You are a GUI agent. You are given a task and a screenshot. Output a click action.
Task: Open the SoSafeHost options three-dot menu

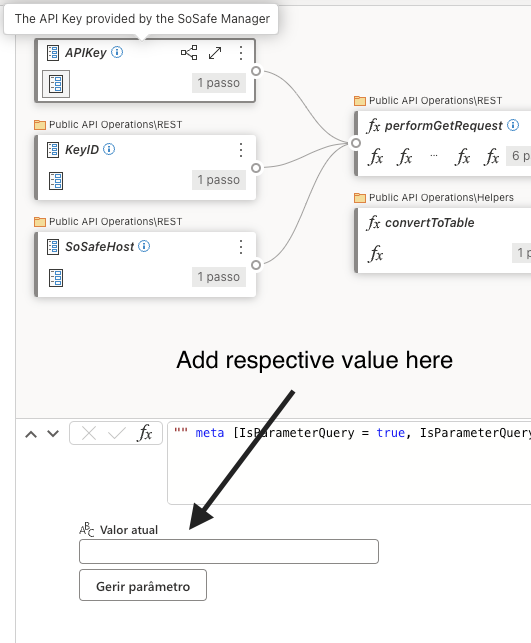point(241,247)
